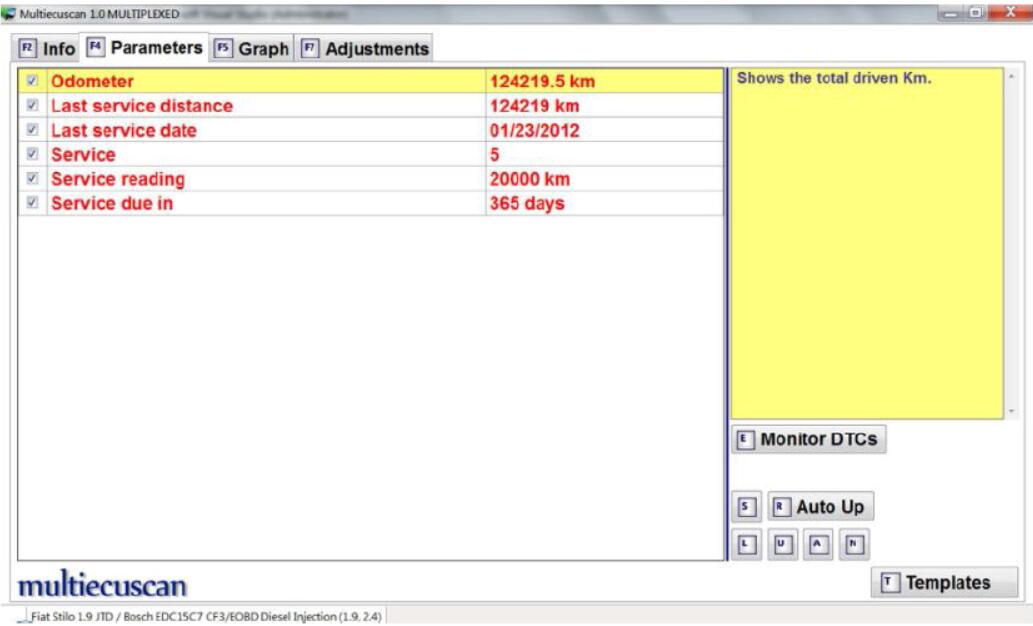
Task: Toggle the Service row checkbox
Action: [32, 154]
